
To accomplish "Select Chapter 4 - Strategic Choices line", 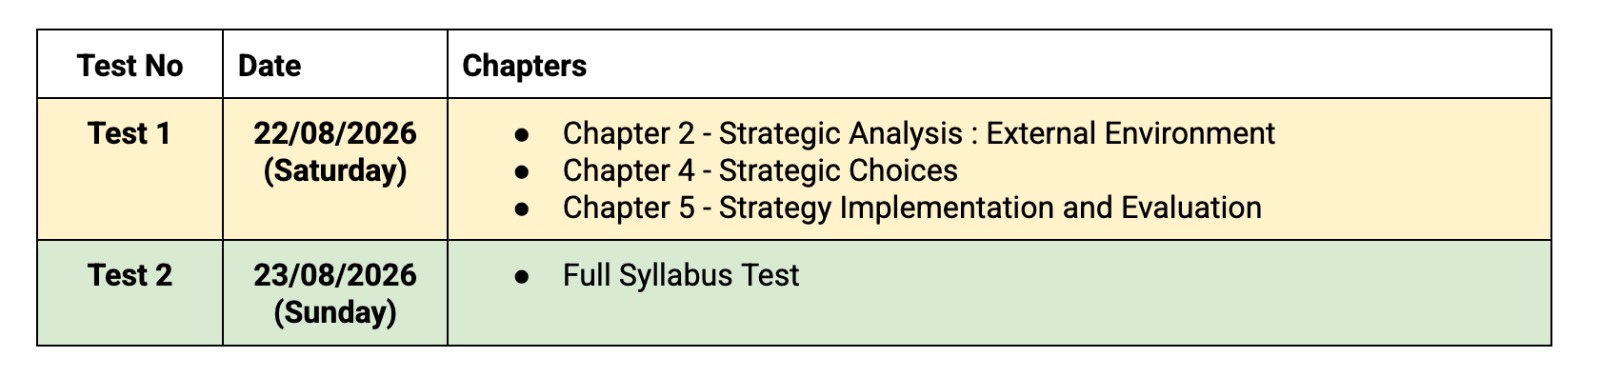I will point(760,171).
